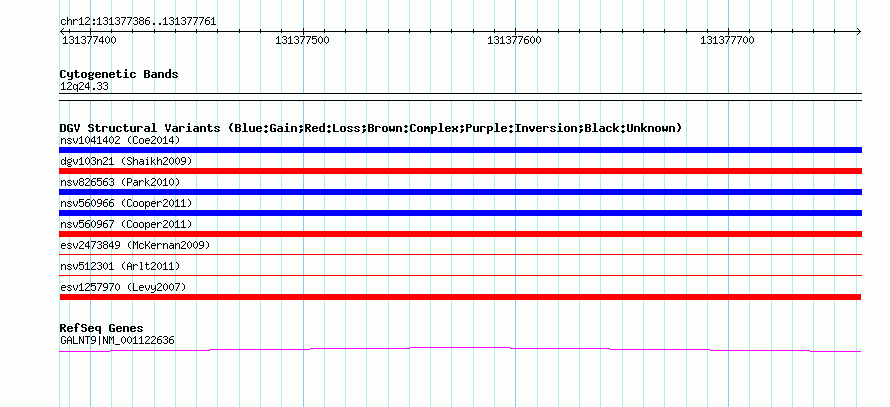
Task: Click the blue nsv560966 Cooper2011 bar
Action: pos(460,213)
